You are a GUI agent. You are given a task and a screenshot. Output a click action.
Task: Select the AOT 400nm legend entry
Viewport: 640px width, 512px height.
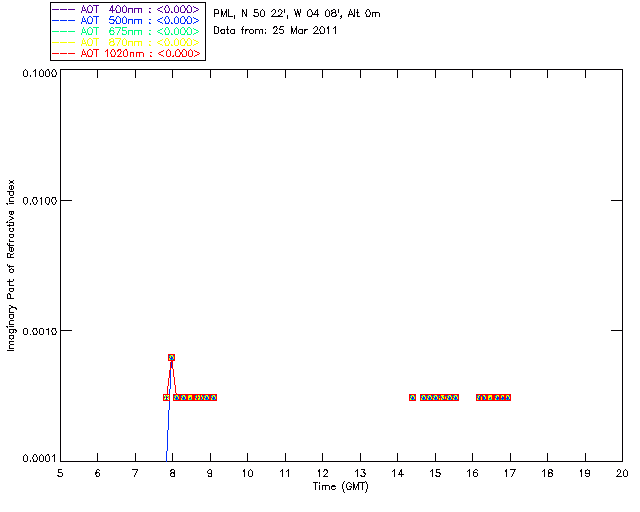click(126, 9)
